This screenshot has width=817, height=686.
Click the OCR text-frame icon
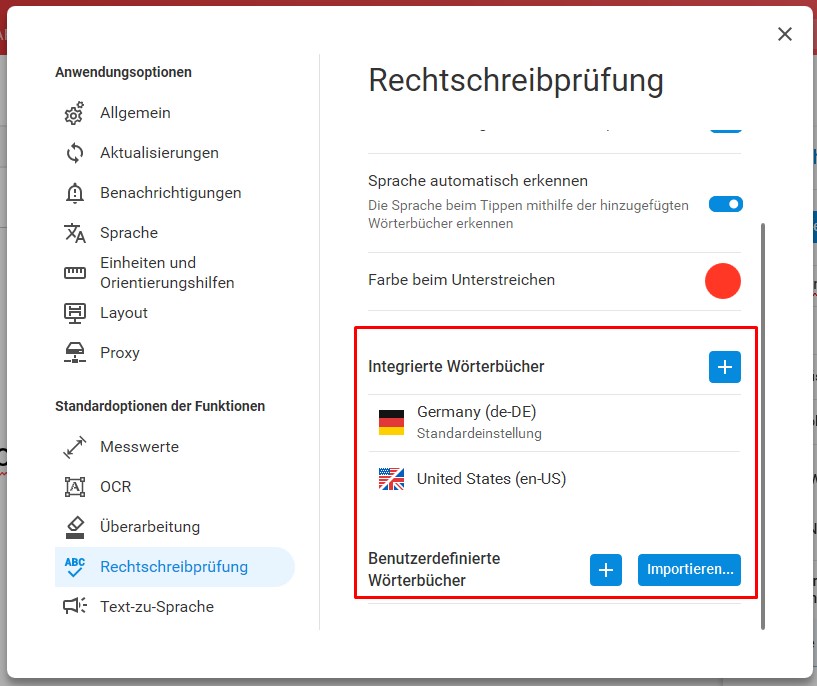click(75, 487)
